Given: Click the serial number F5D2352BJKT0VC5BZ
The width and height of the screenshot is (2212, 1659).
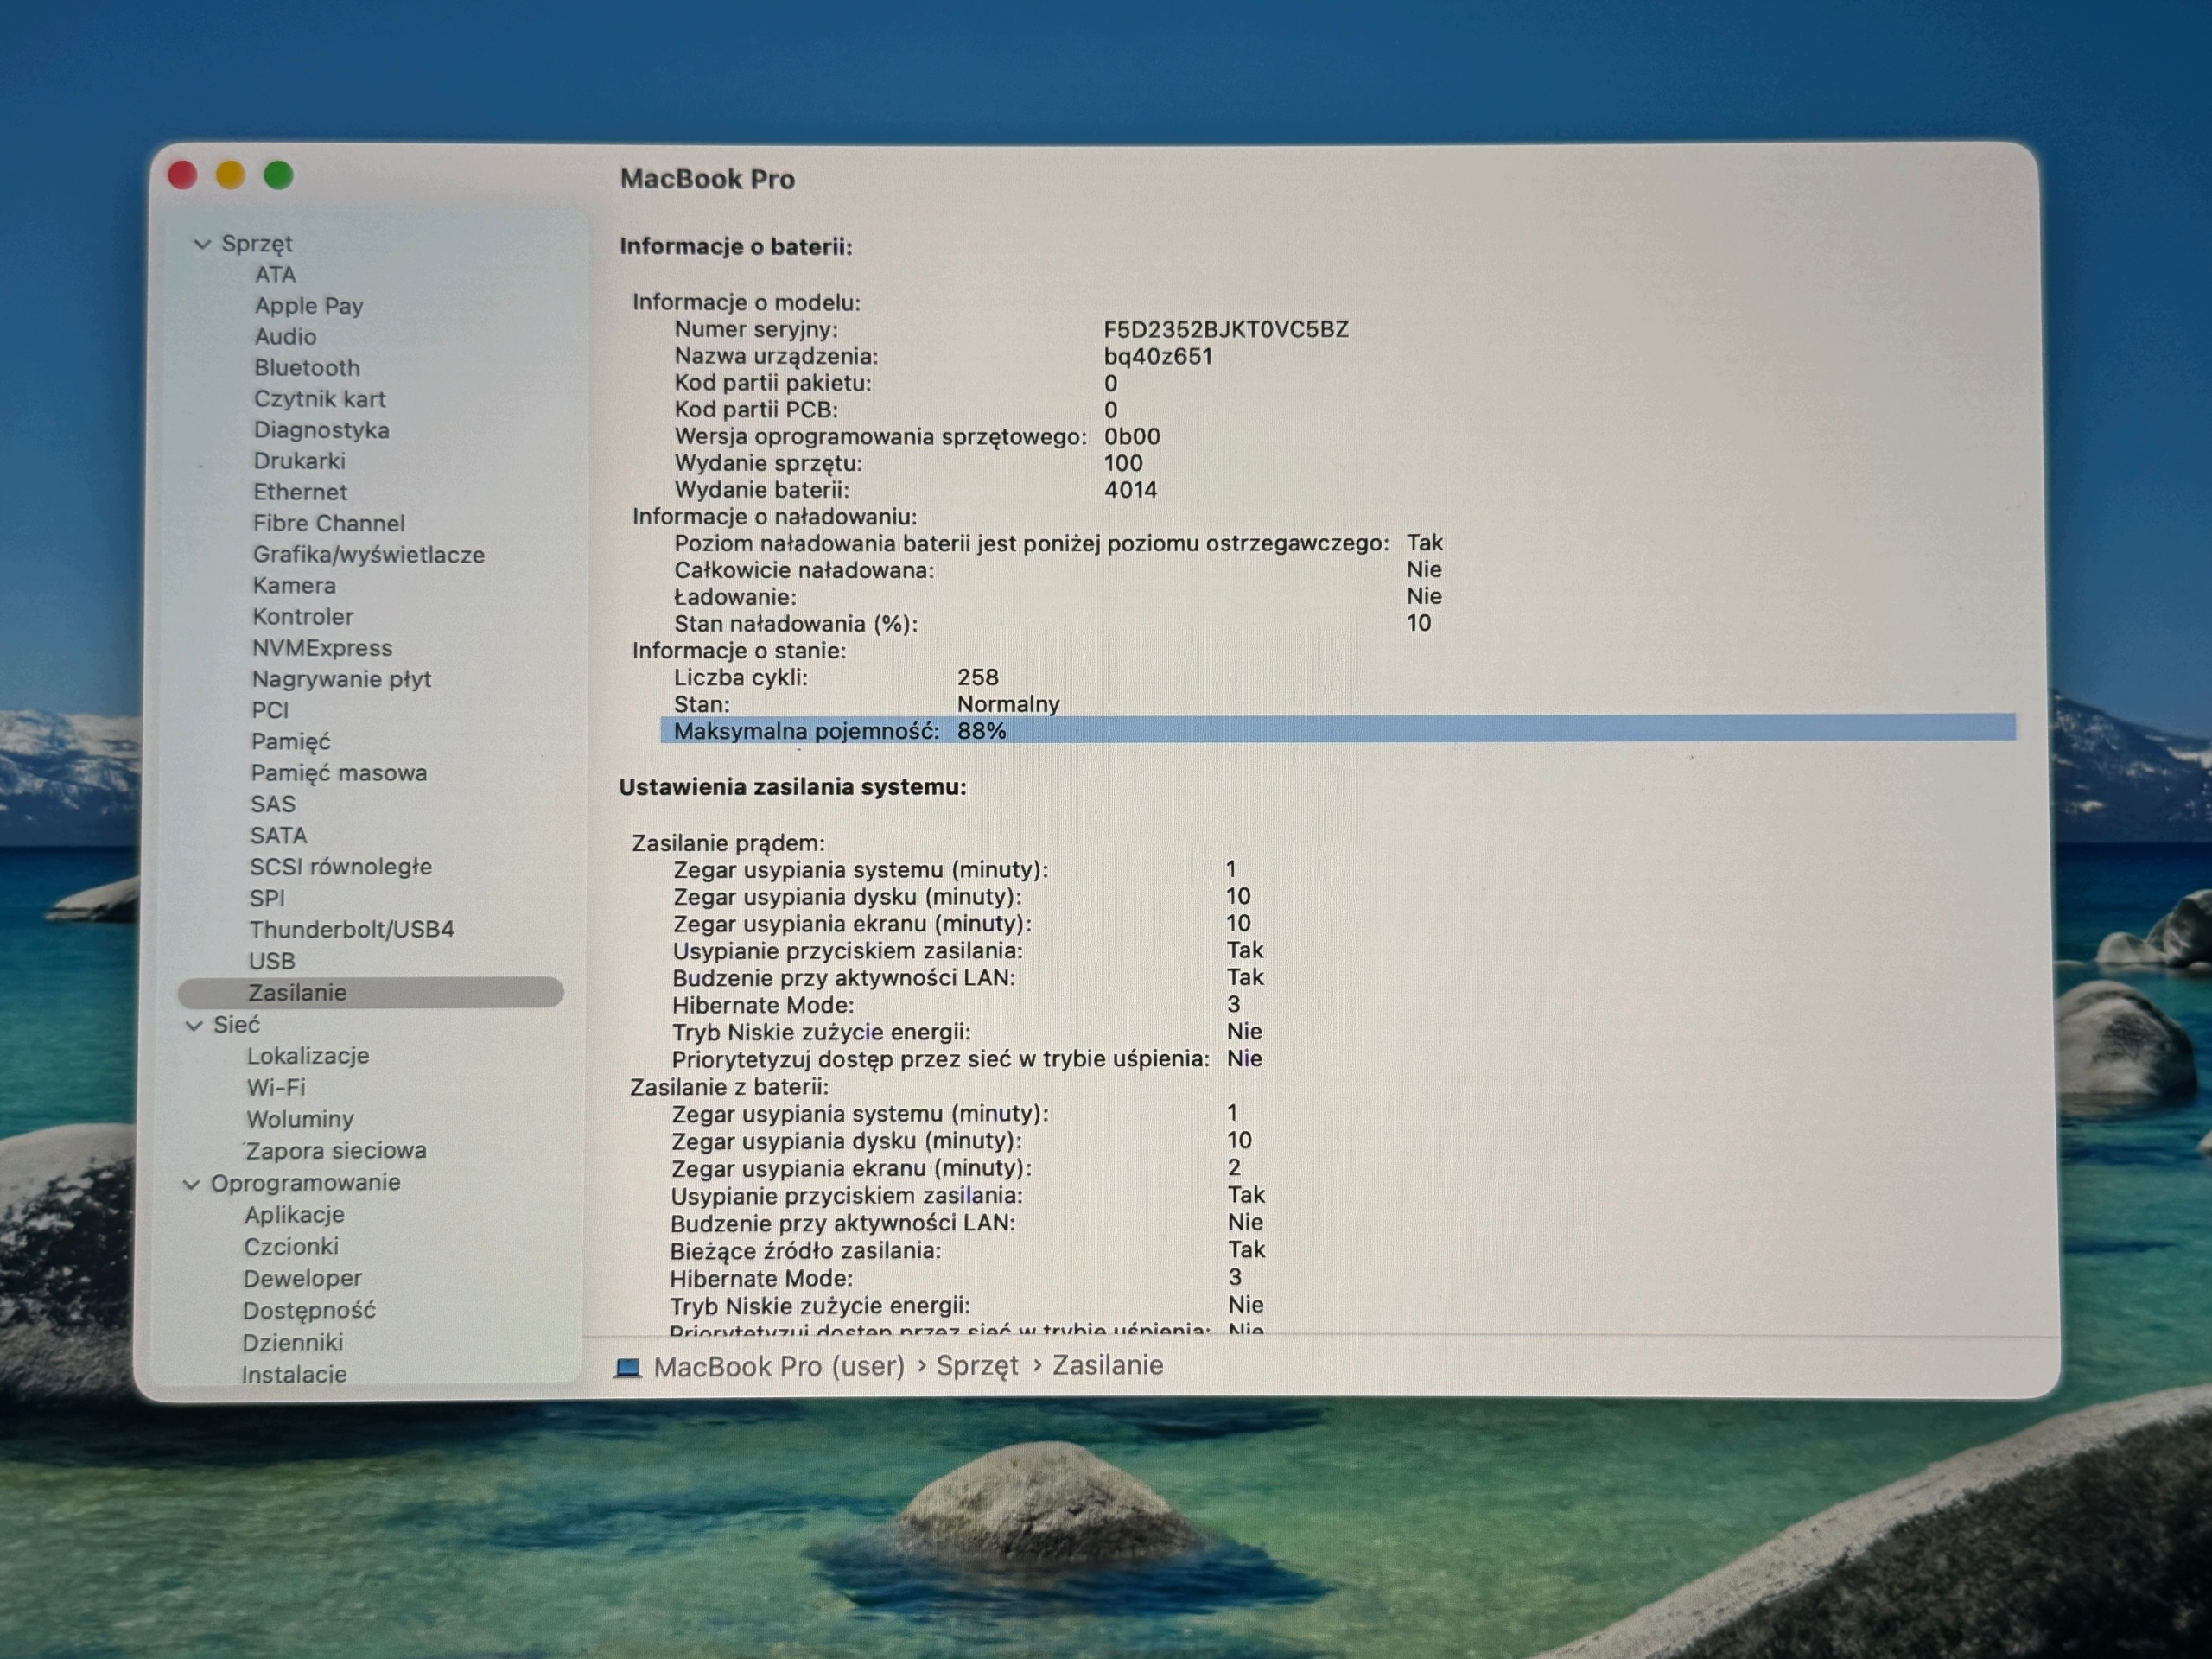Looking at the screenshot, I should click(x=1226, y=329).
